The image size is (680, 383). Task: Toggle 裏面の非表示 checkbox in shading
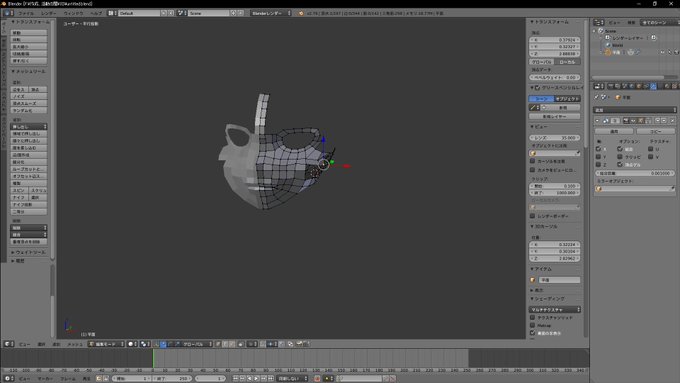coord(533,333)
